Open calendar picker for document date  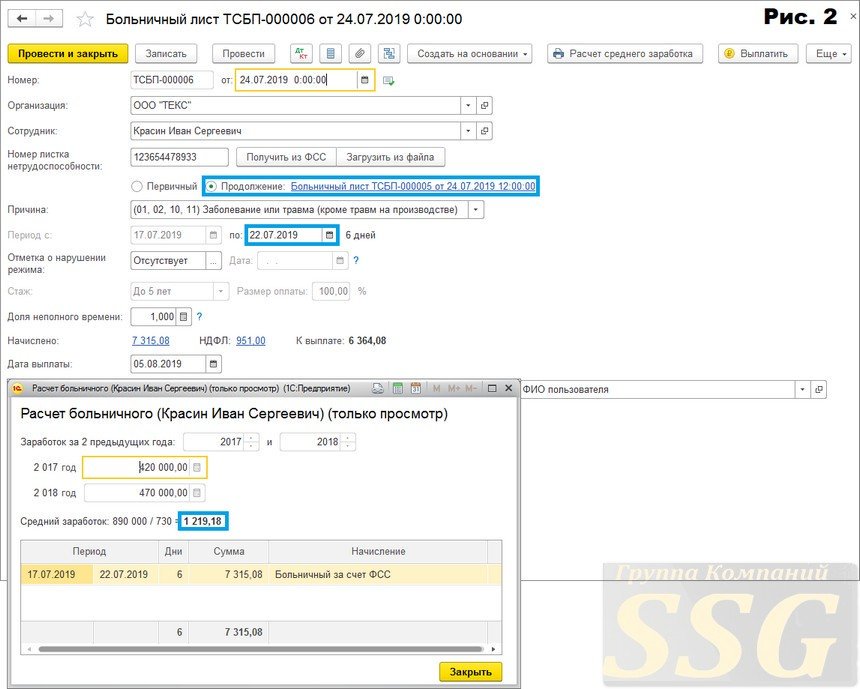coord(364,80)
